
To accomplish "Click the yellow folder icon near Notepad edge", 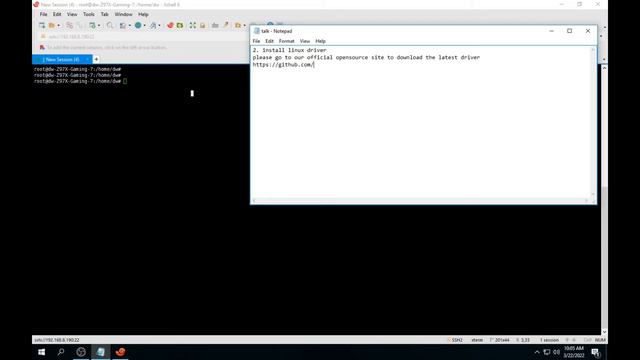I will (x=238, y=25).
